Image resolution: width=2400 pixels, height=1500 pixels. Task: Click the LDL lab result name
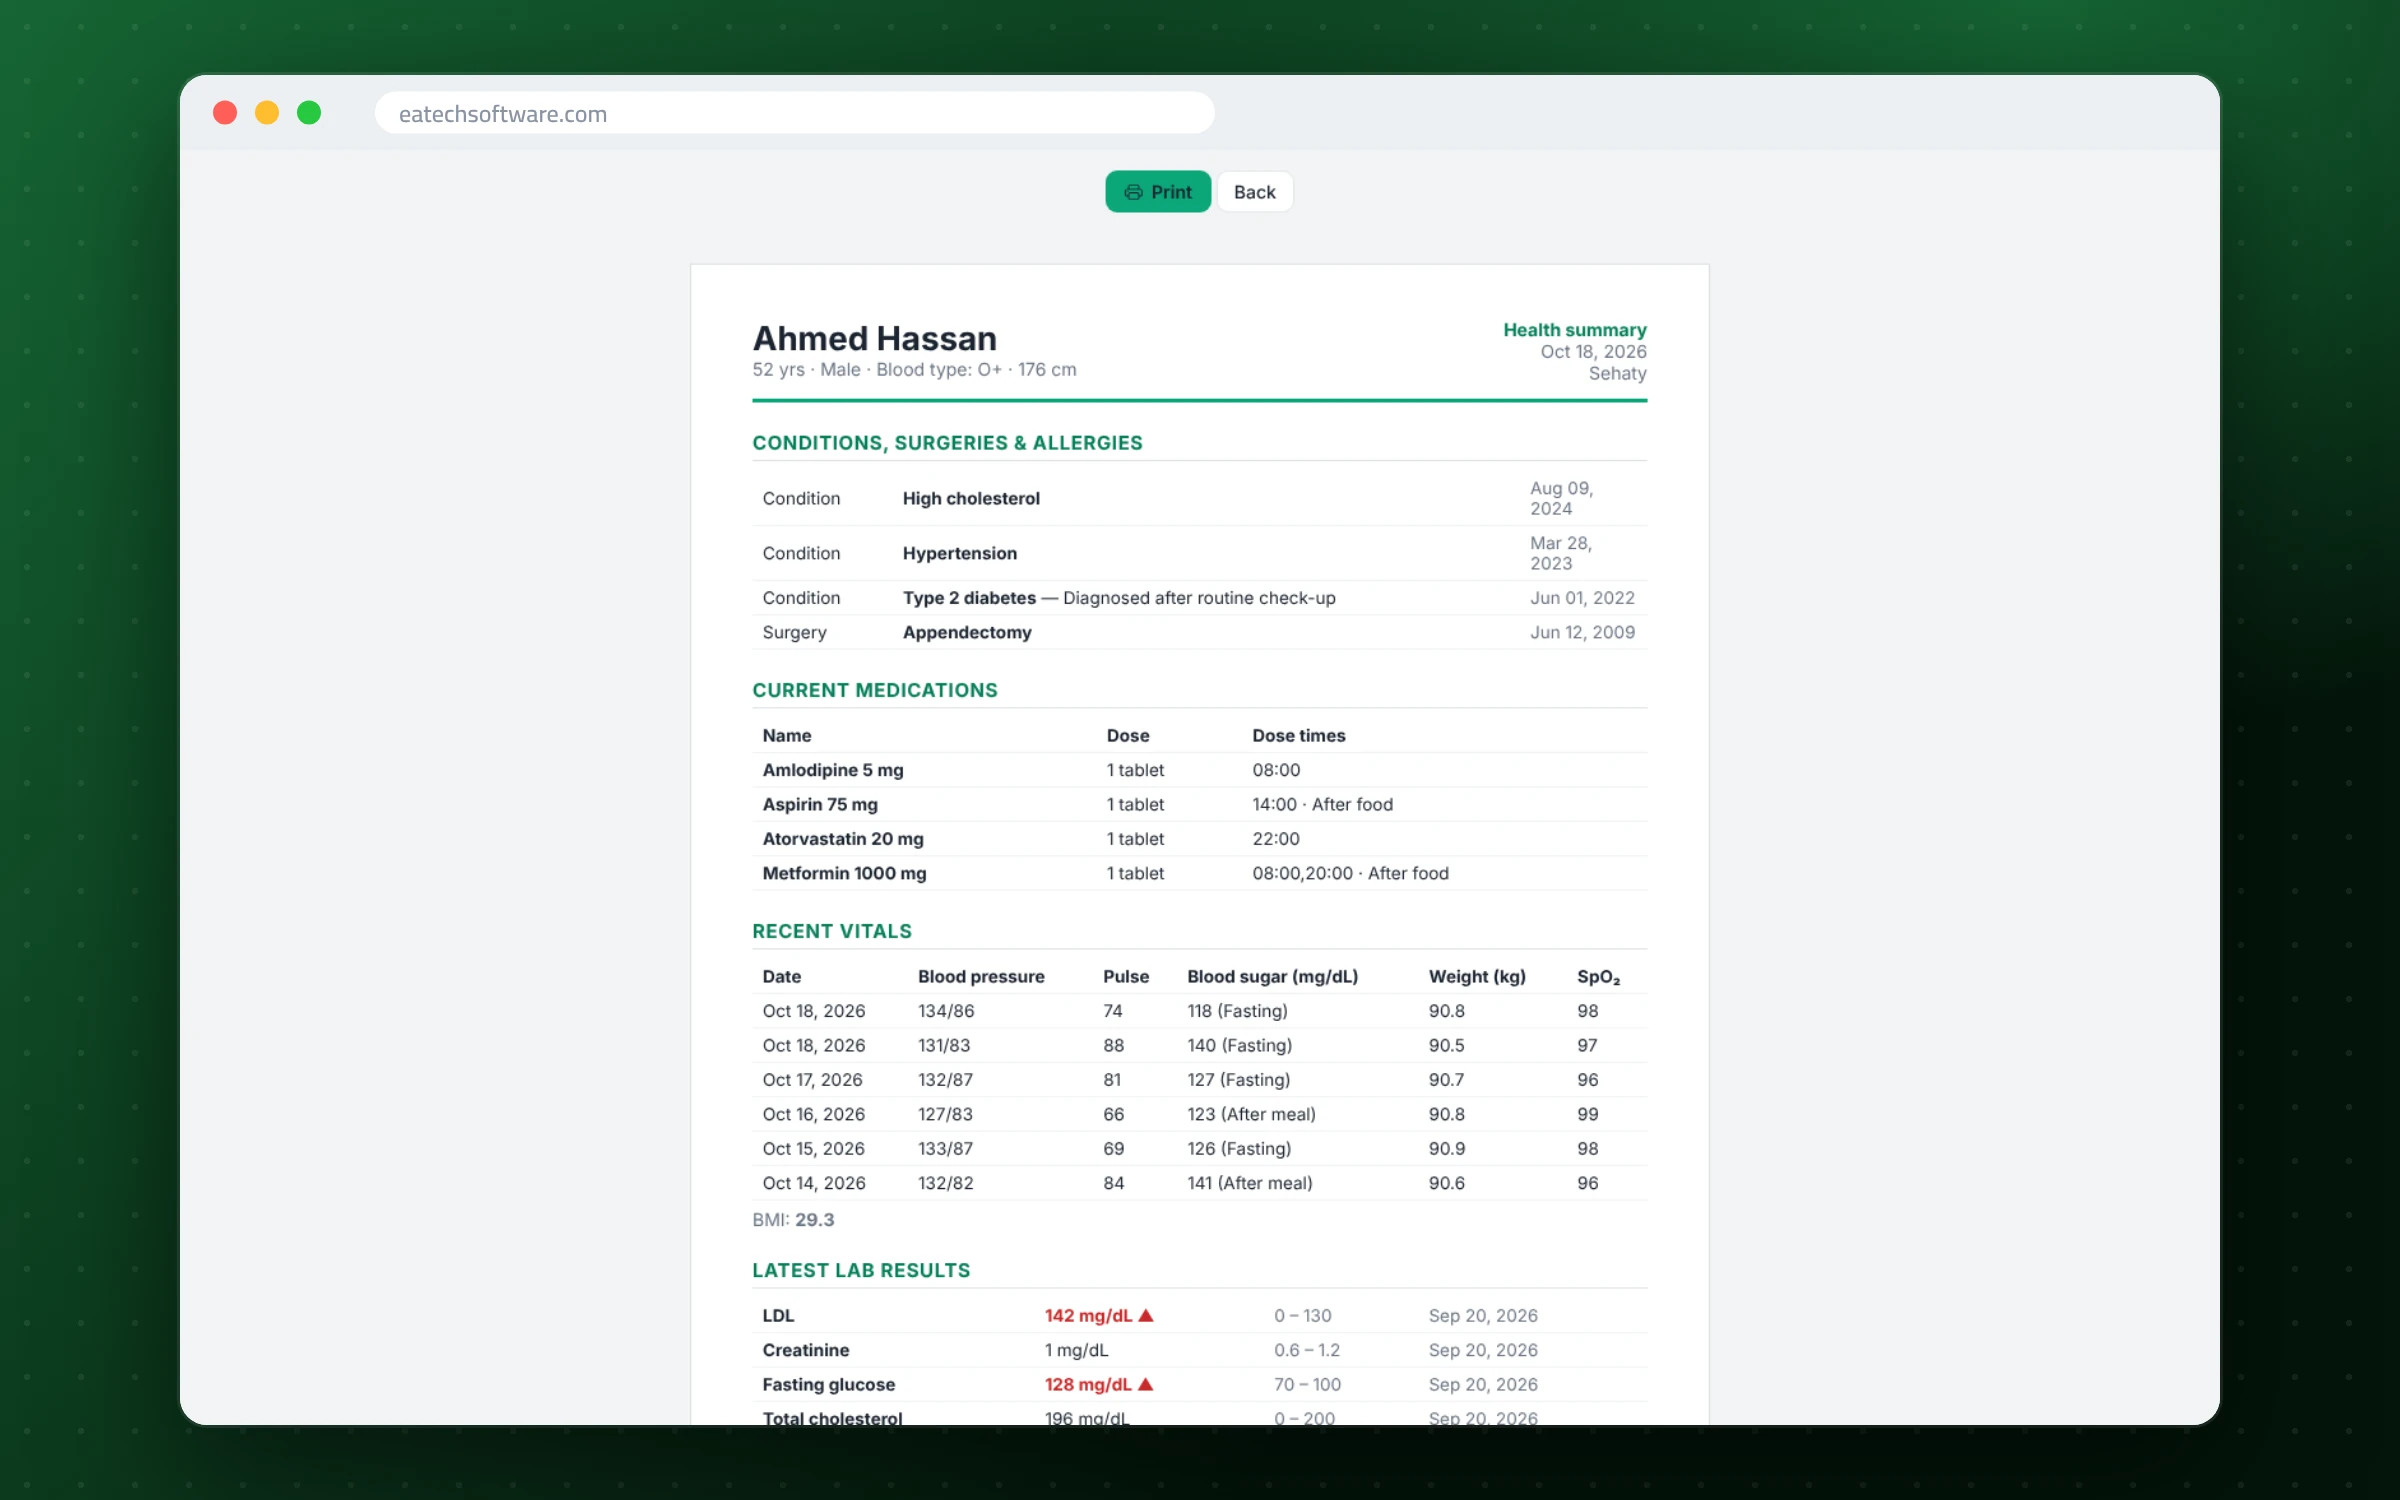[778, 1316]
